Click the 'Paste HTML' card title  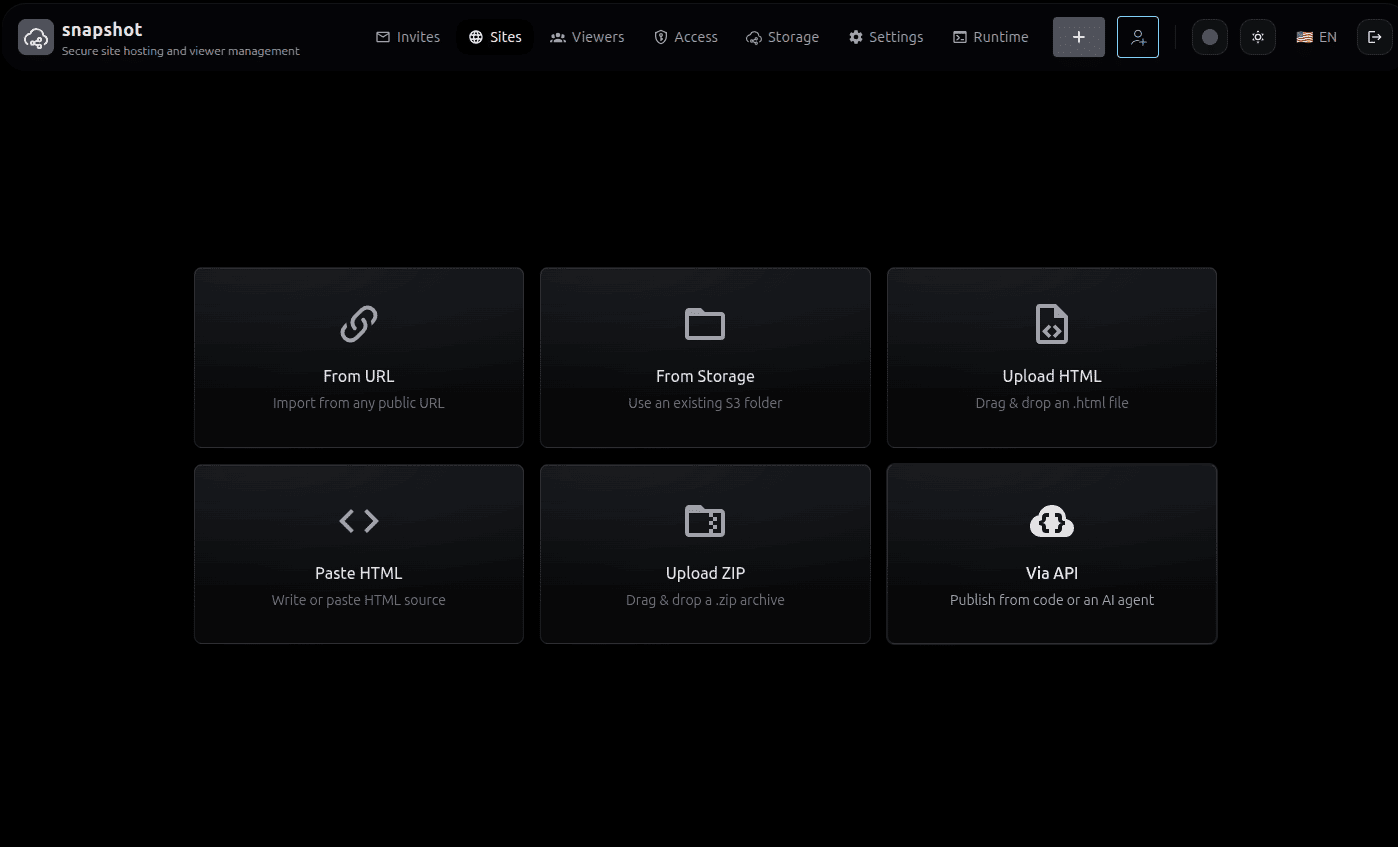[x=359, y=573]
